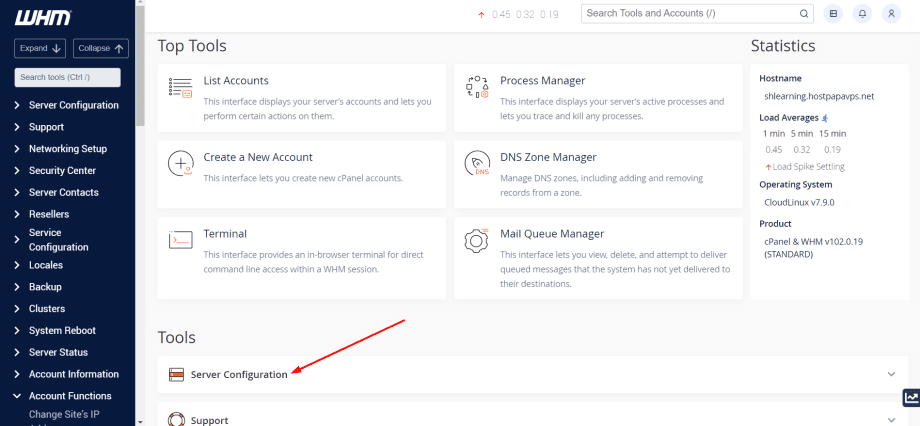Click the server information icon in header
The width and height of the screenshot is (920, 426).
click(x=833, y=14)
